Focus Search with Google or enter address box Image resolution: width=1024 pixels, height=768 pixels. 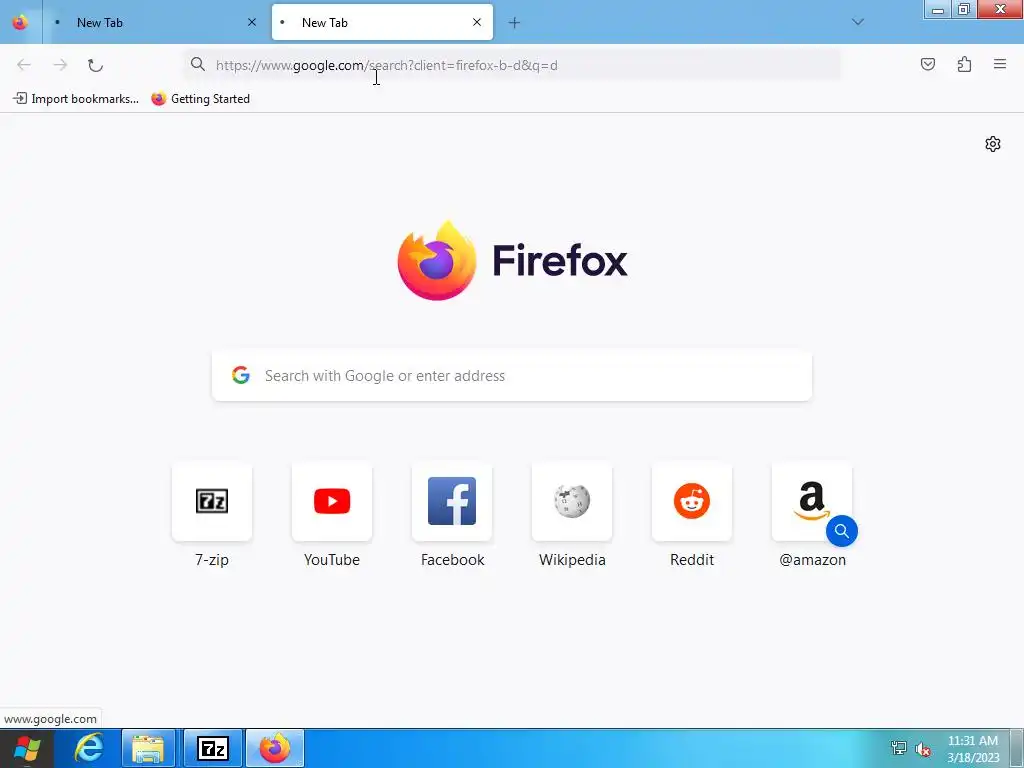512,376
